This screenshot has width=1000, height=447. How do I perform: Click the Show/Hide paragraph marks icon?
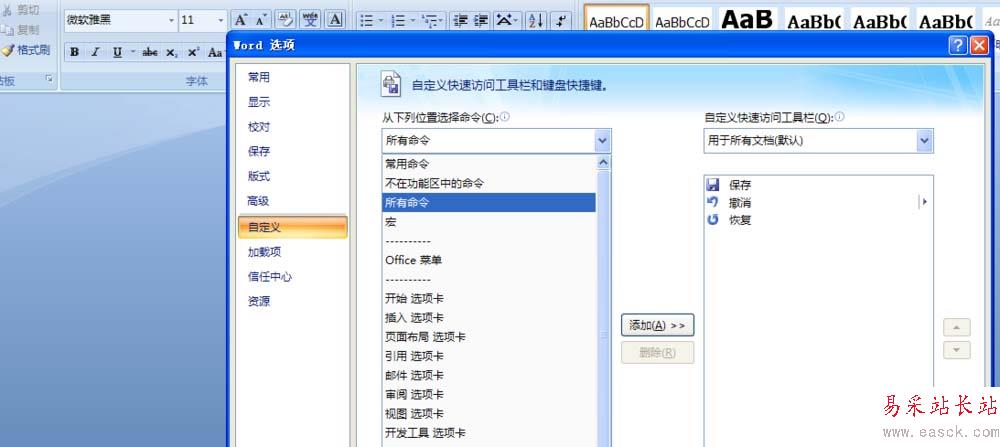point(560,20)
